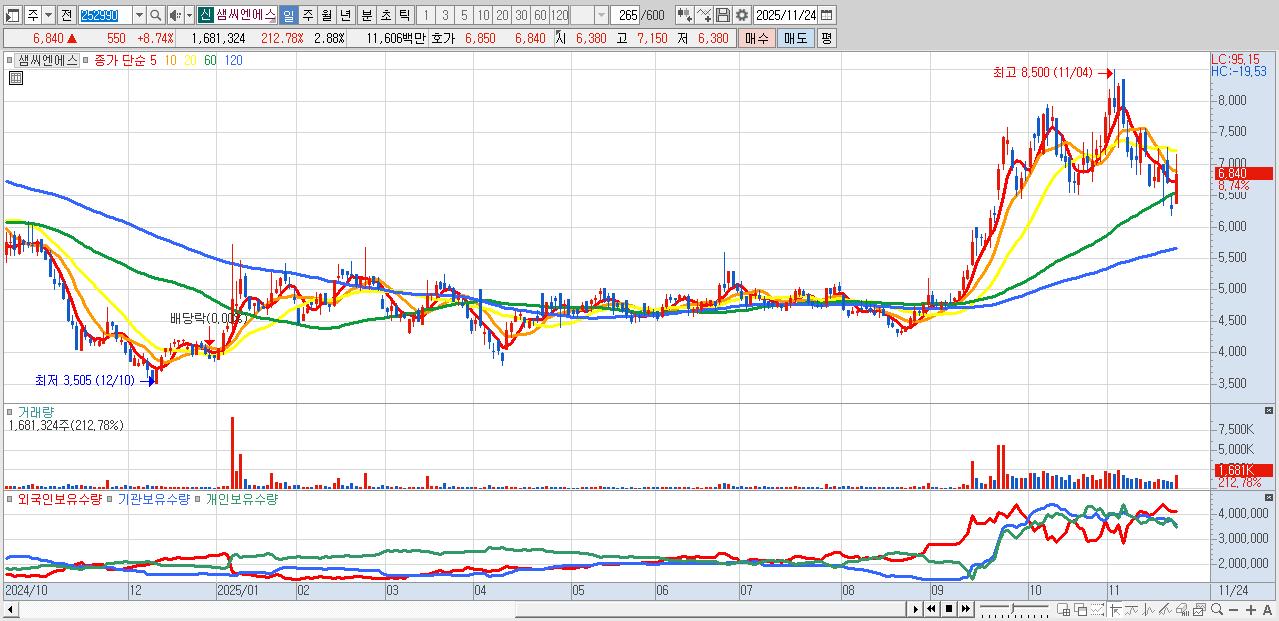The height and width of the screenshot is (621, 1279).
Task: Select the 1 interval tab
Action: coord(425,15)
